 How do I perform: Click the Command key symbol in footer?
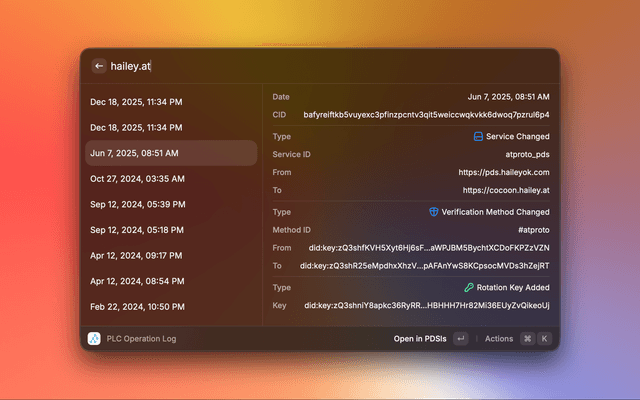pos(526,339)
